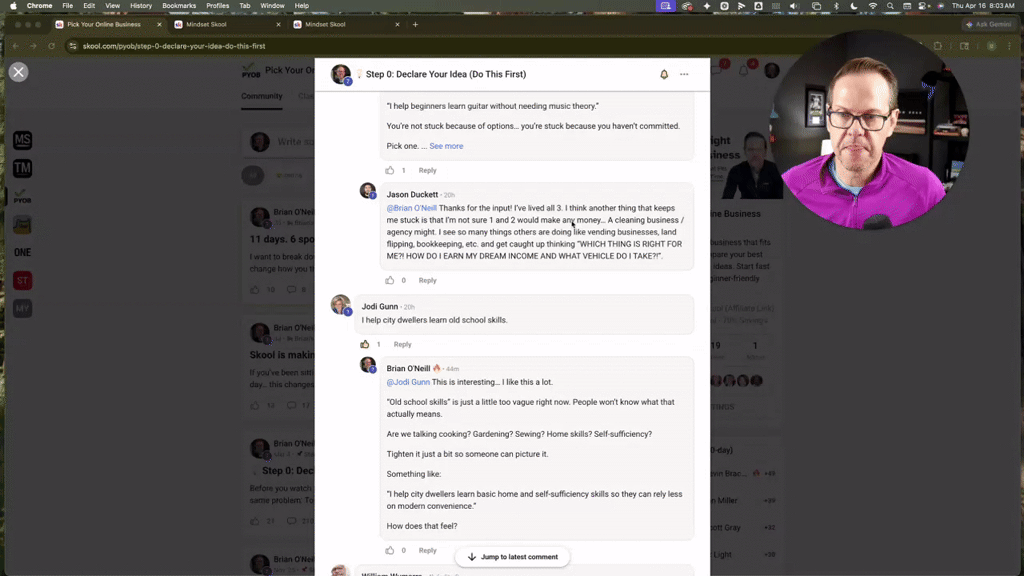This screenshot has width=1024, height=576.
Task: Reply to Brian O'Neill's 44m comment
Action: tap(427, 551)
